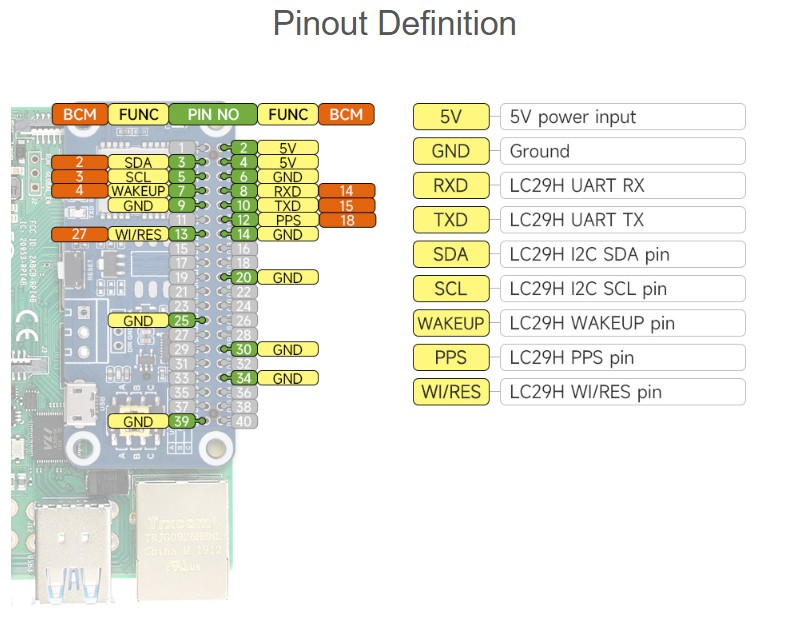Viewport: 786px width, 633px height.
Task: Select WI/RES label at pin 13
Action: [138, 234]
